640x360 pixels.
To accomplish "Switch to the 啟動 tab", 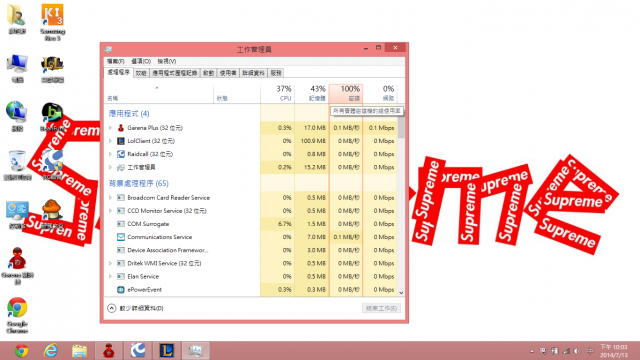I will point(209,73).
